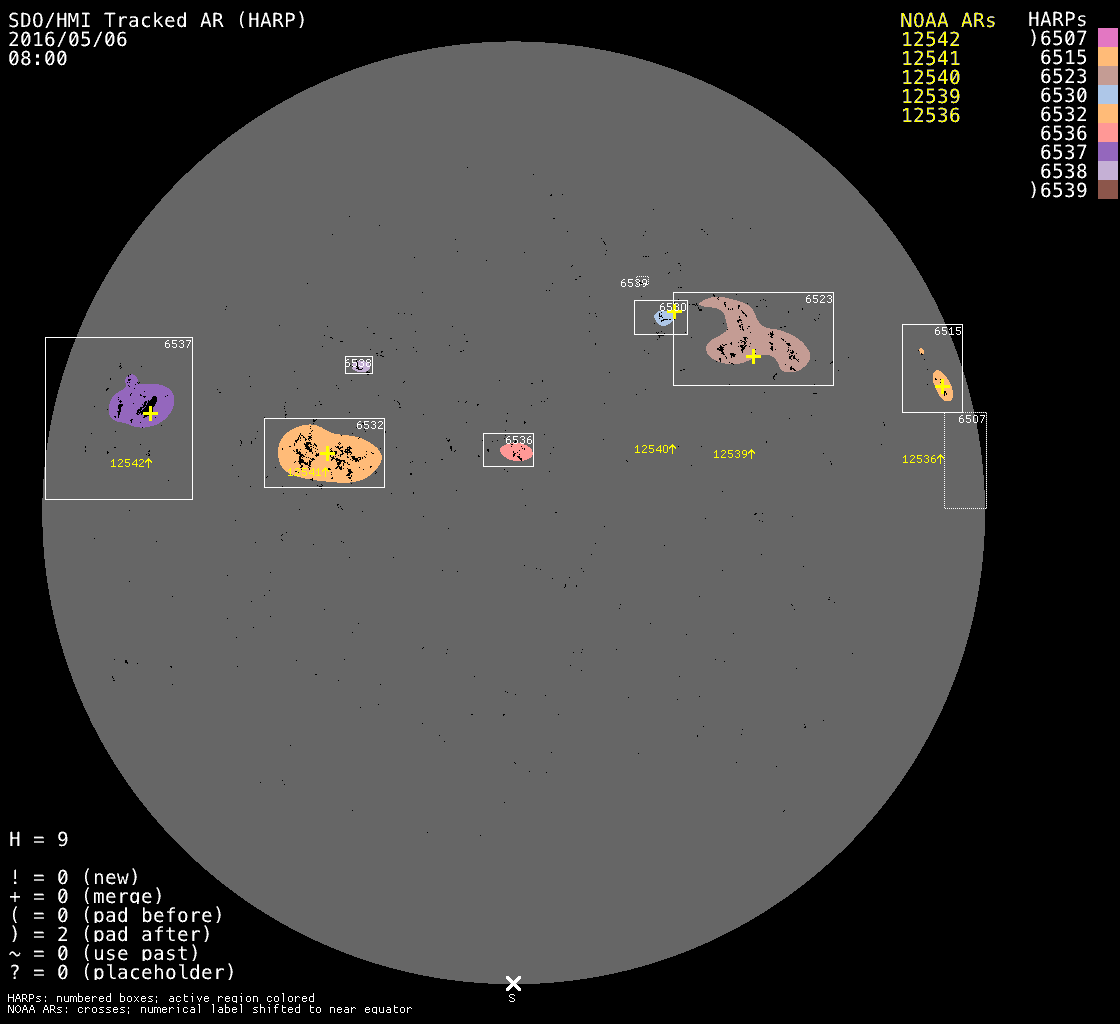Screen dimensions: 1120x1024
Task: Click the arrow beside NOAA label 12542
Action: [x=148, y=462]
